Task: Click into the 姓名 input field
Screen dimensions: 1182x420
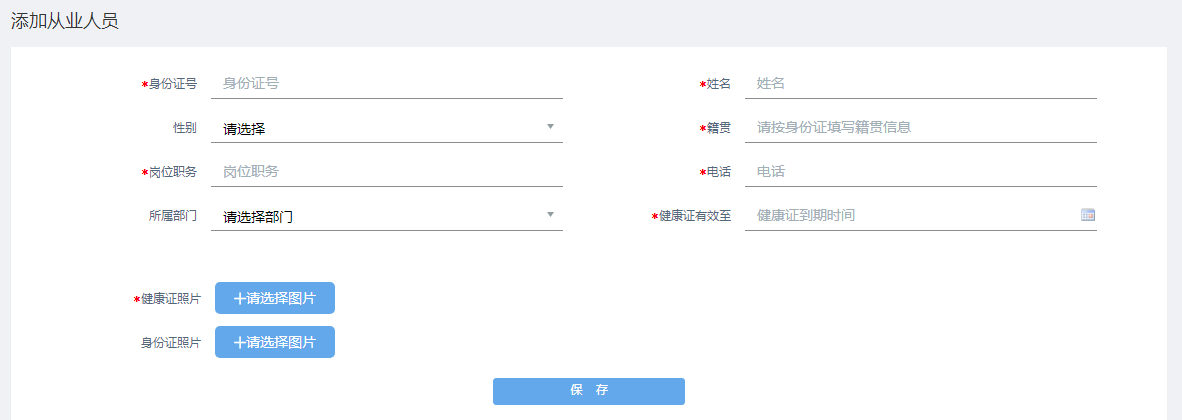Action: [920, 84]
